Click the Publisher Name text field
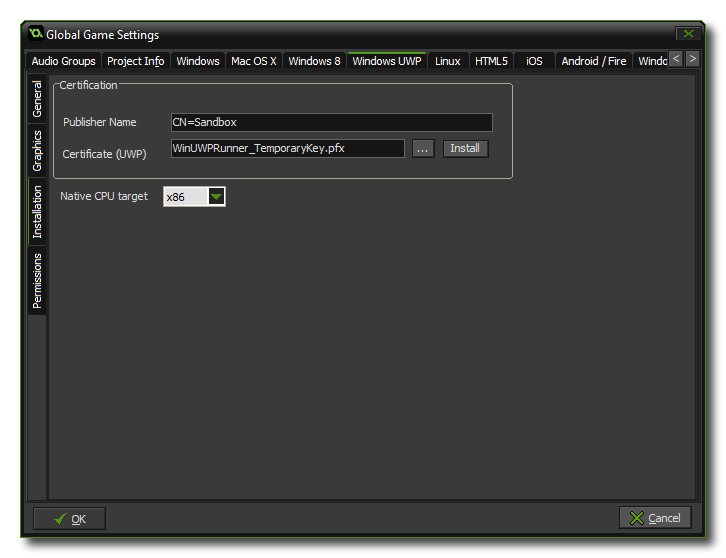726x558 pixels. pyautogui.click(x=331, y=122)
